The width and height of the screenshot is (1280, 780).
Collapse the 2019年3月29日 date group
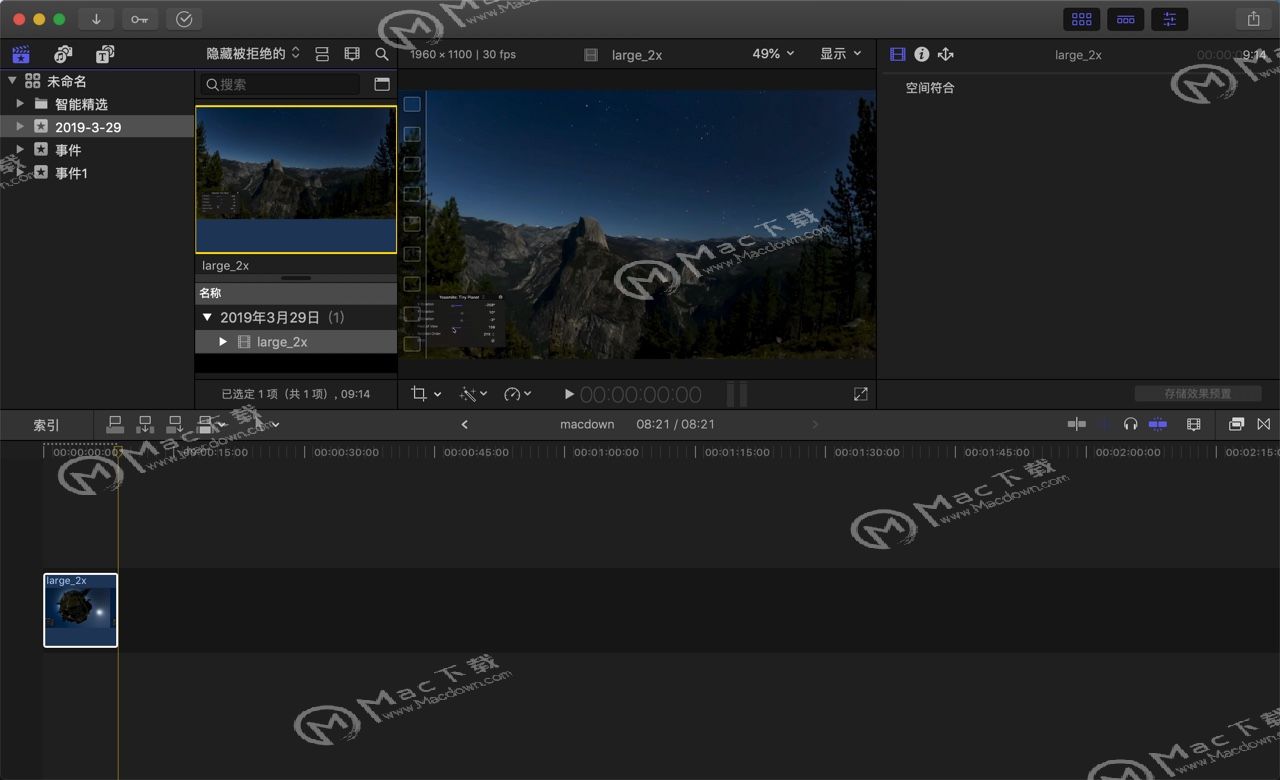coord(207,317)
